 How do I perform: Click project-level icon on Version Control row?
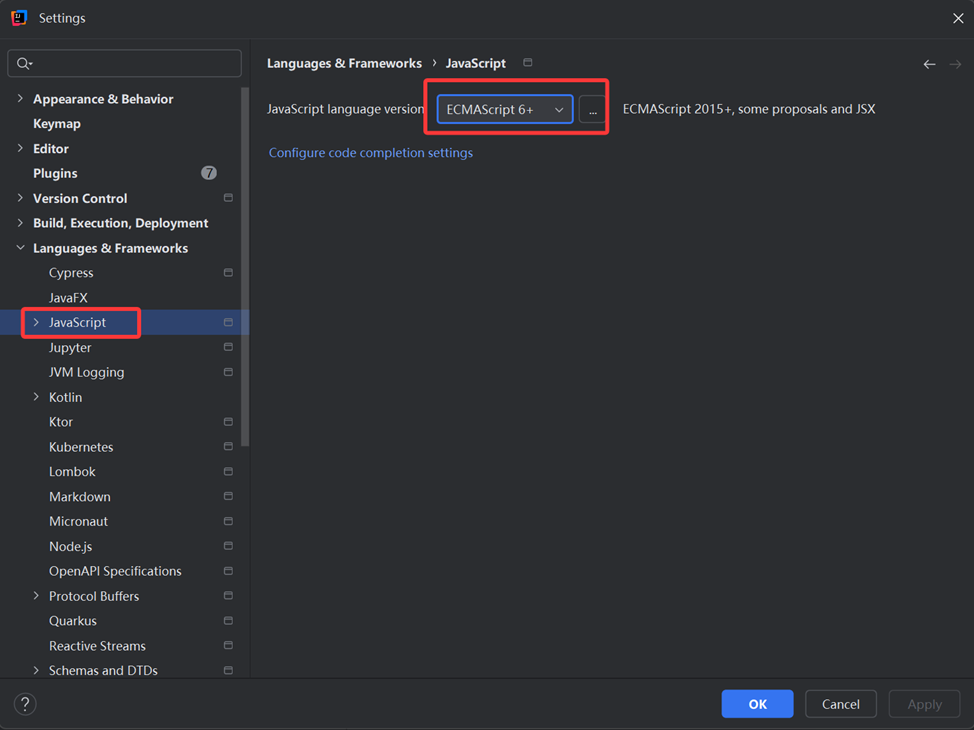pos(228,198)
